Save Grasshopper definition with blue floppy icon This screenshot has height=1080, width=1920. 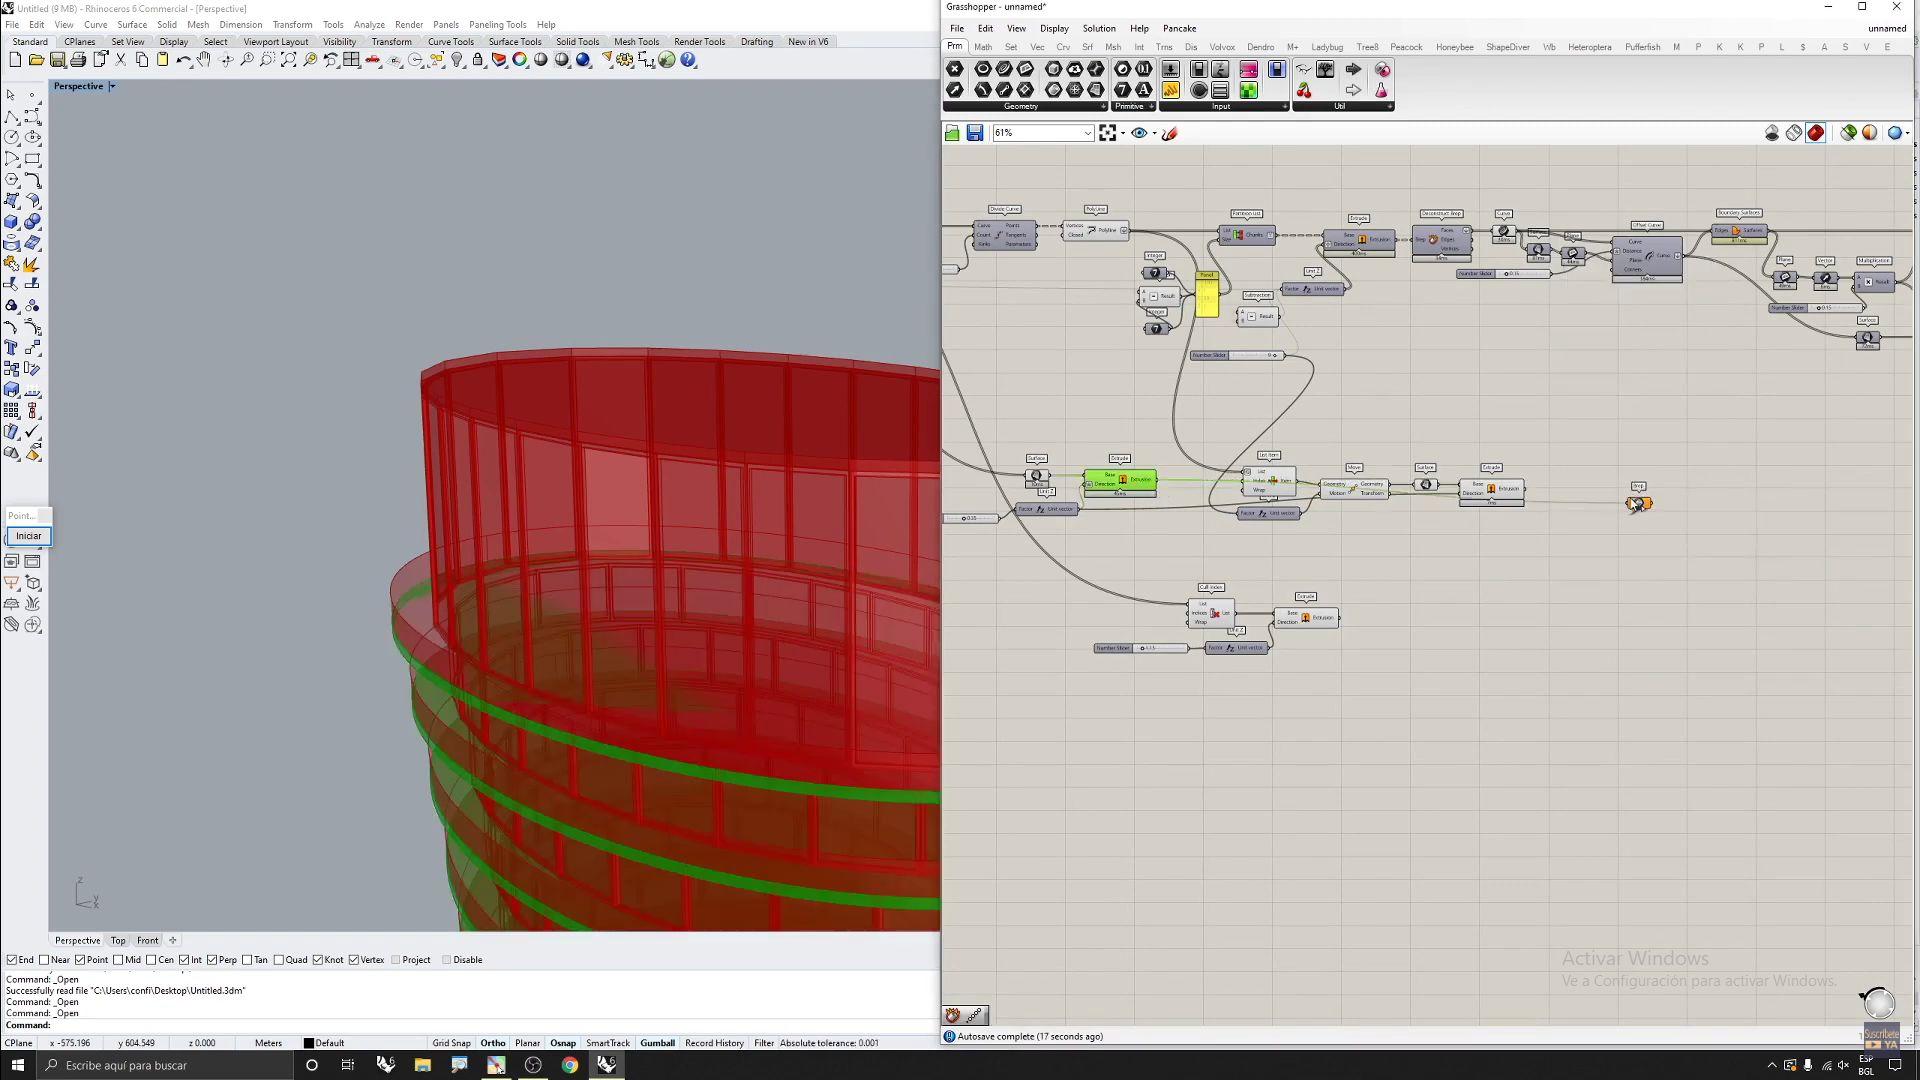tap(975, 133)
